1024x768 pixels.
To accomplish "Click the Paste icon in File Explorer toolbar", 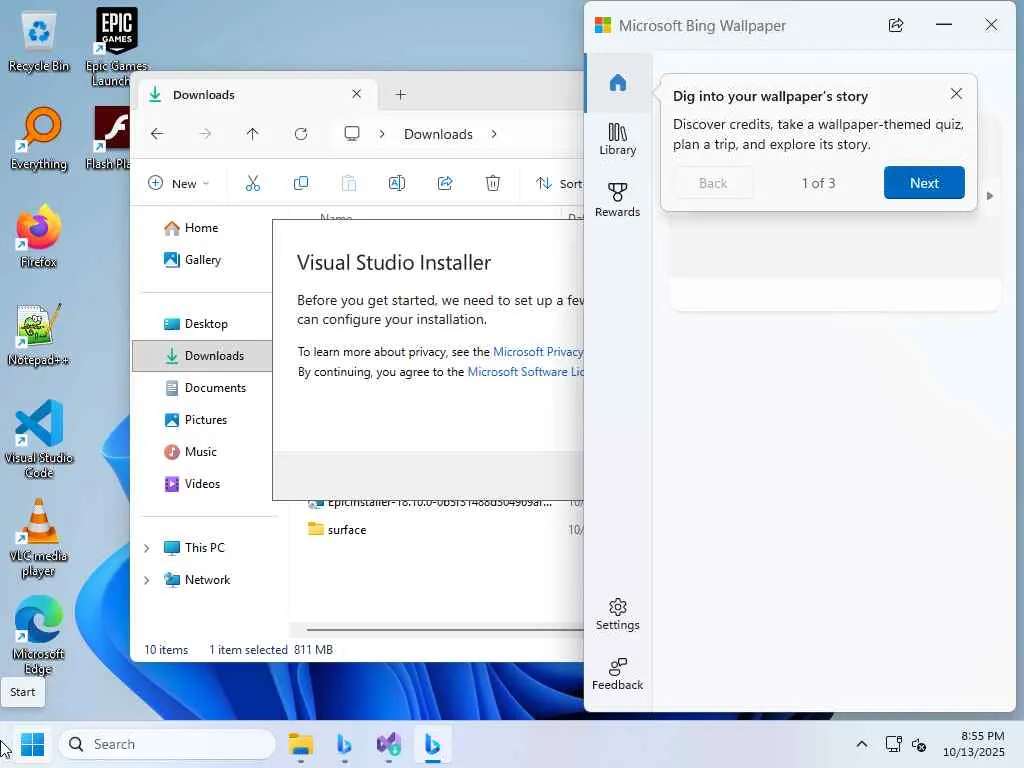I will [x=349, y=184].
